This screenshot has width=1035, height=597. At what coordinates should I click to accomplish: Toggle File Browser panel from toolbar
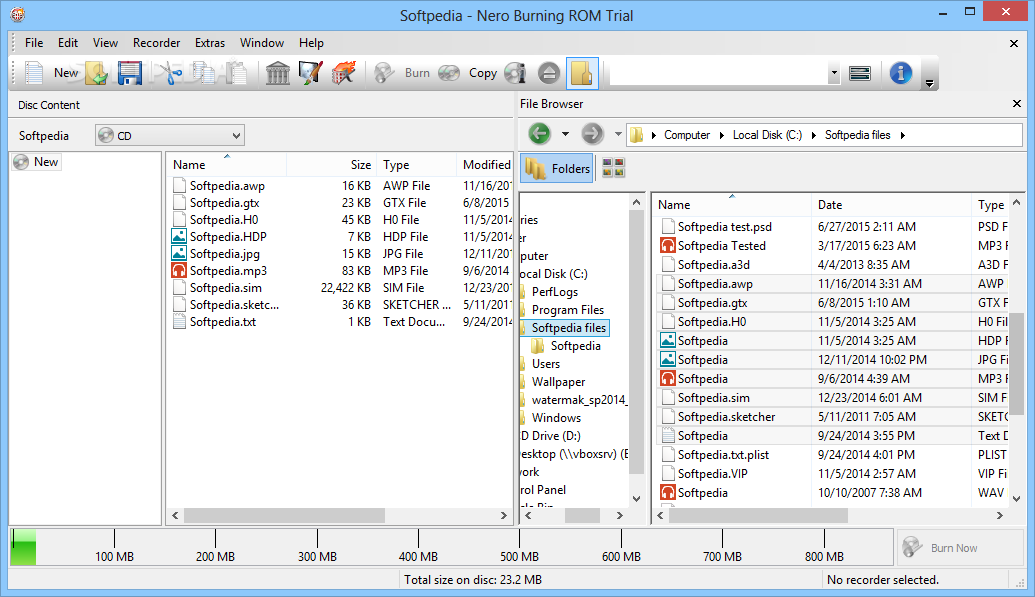582,73
